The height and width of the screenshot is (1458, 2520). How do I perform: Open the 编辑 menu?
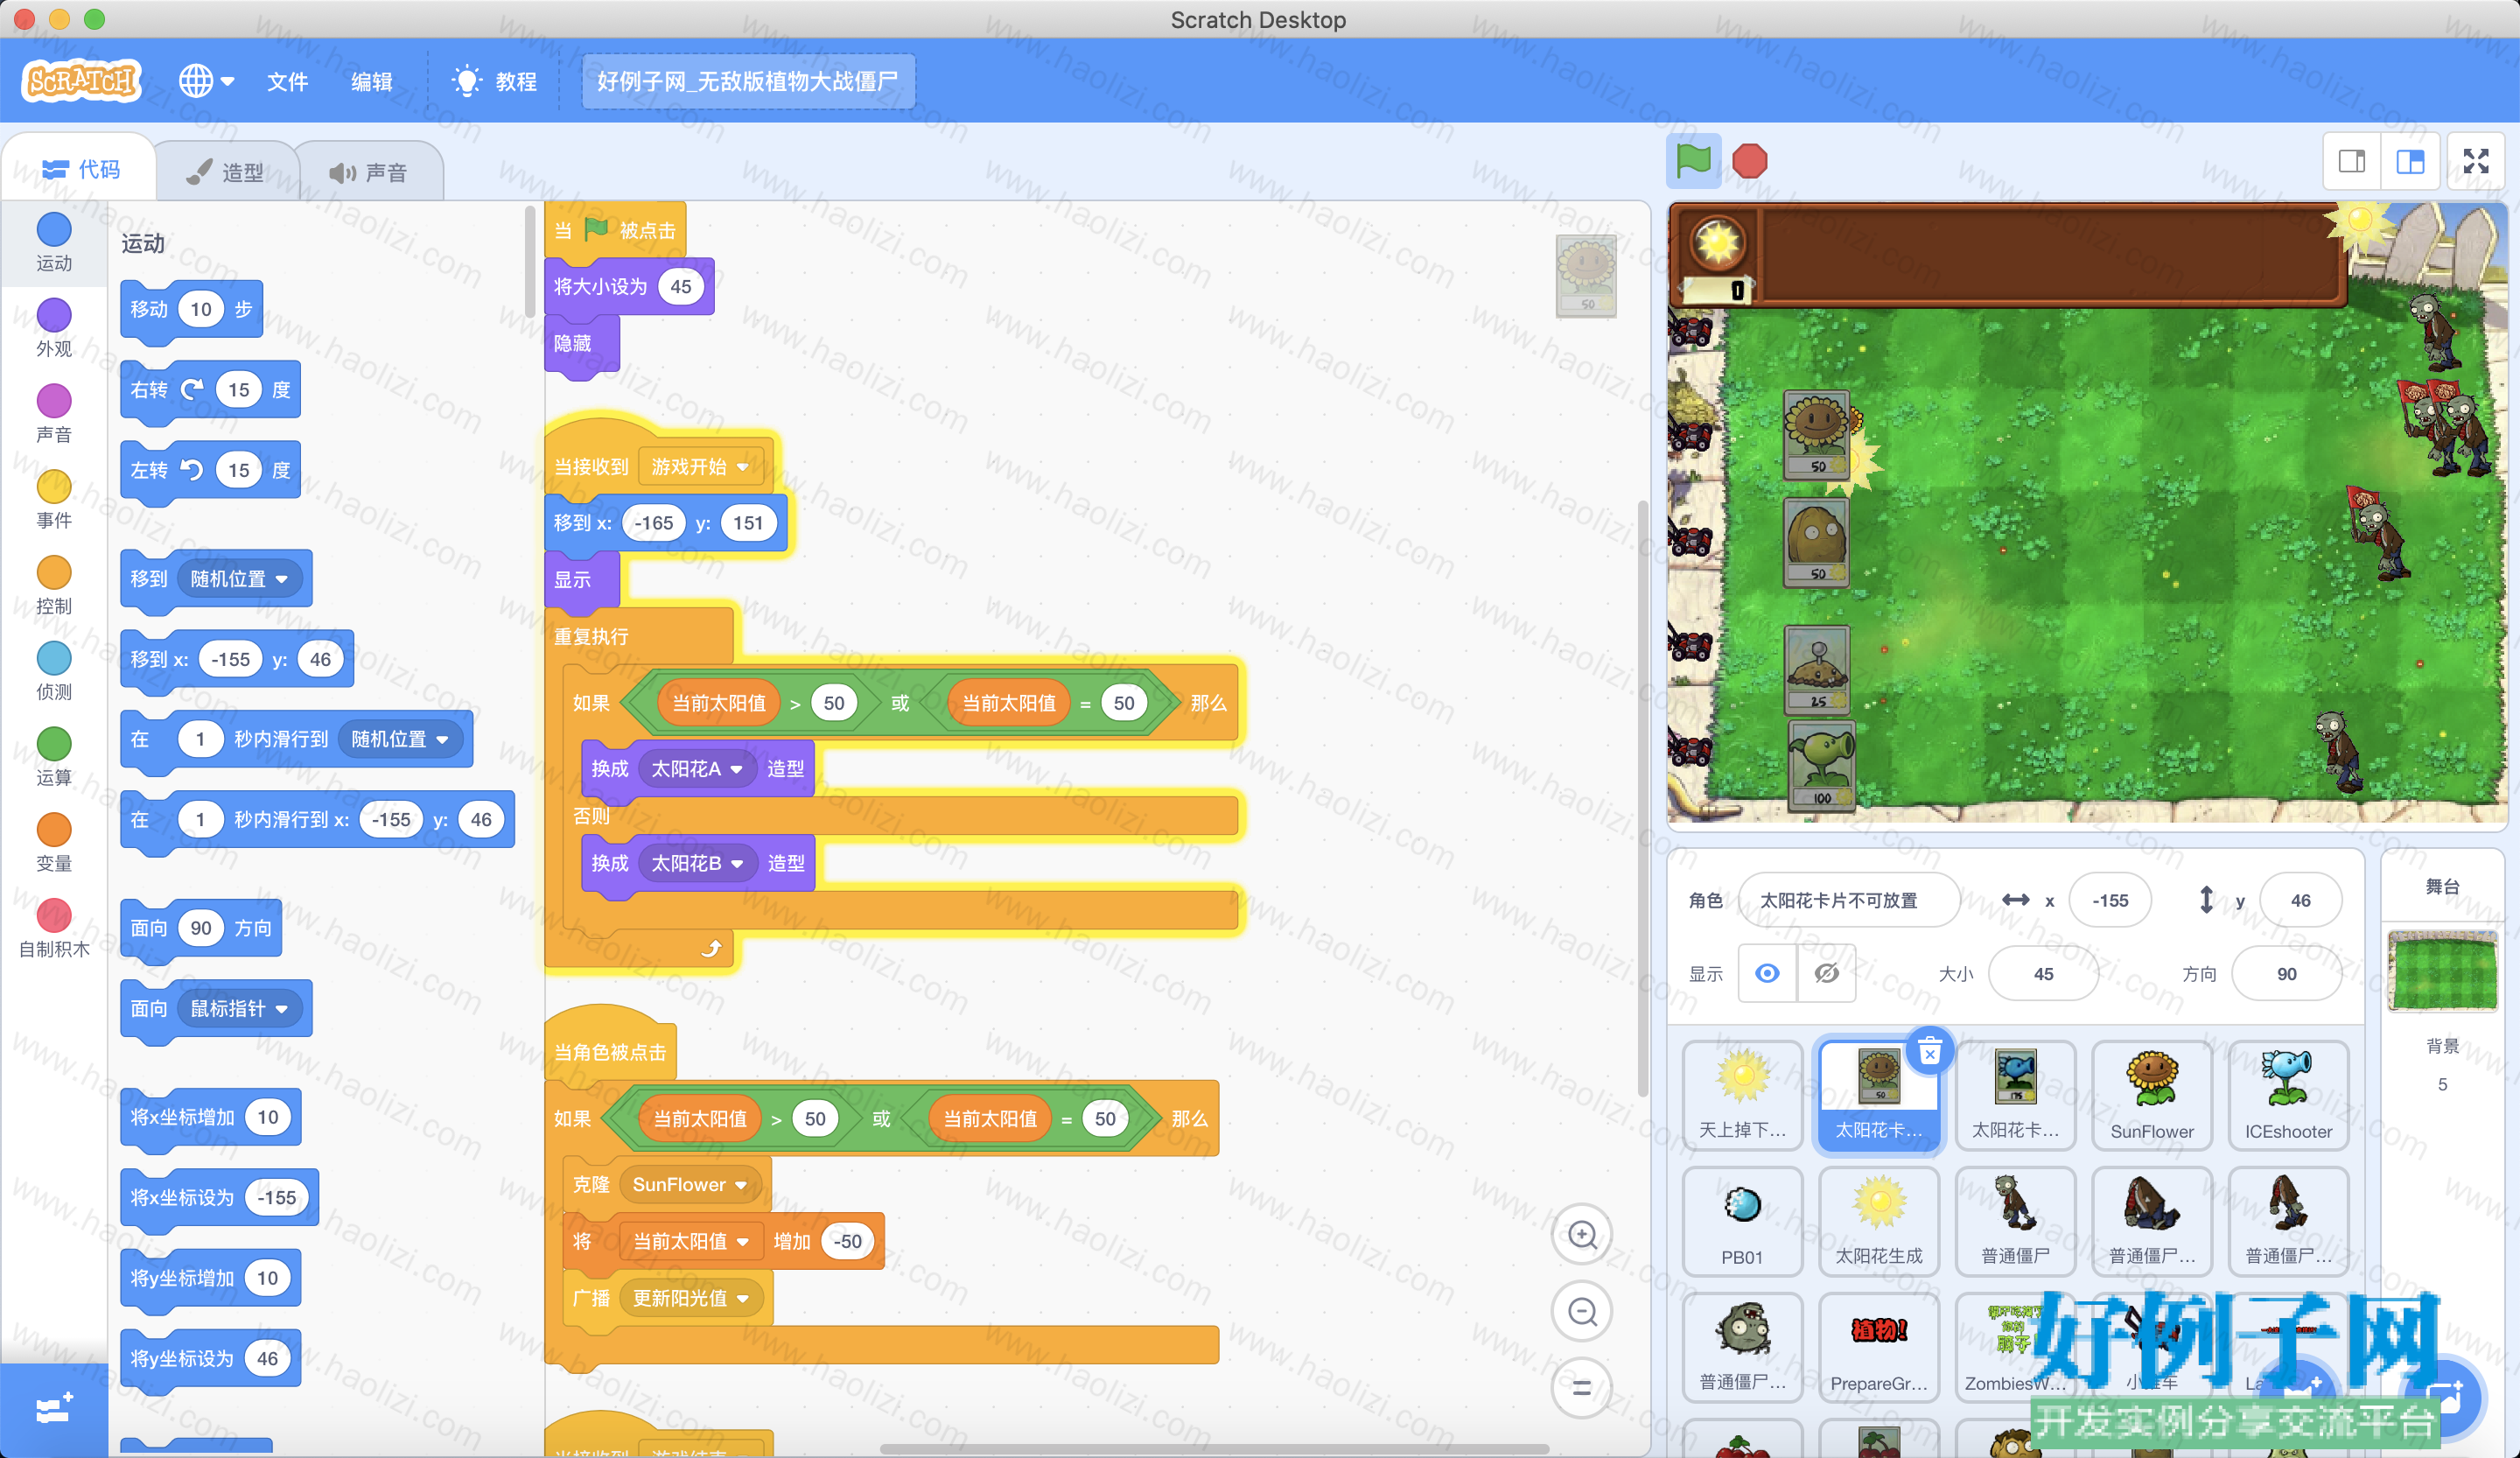(372, 82)
